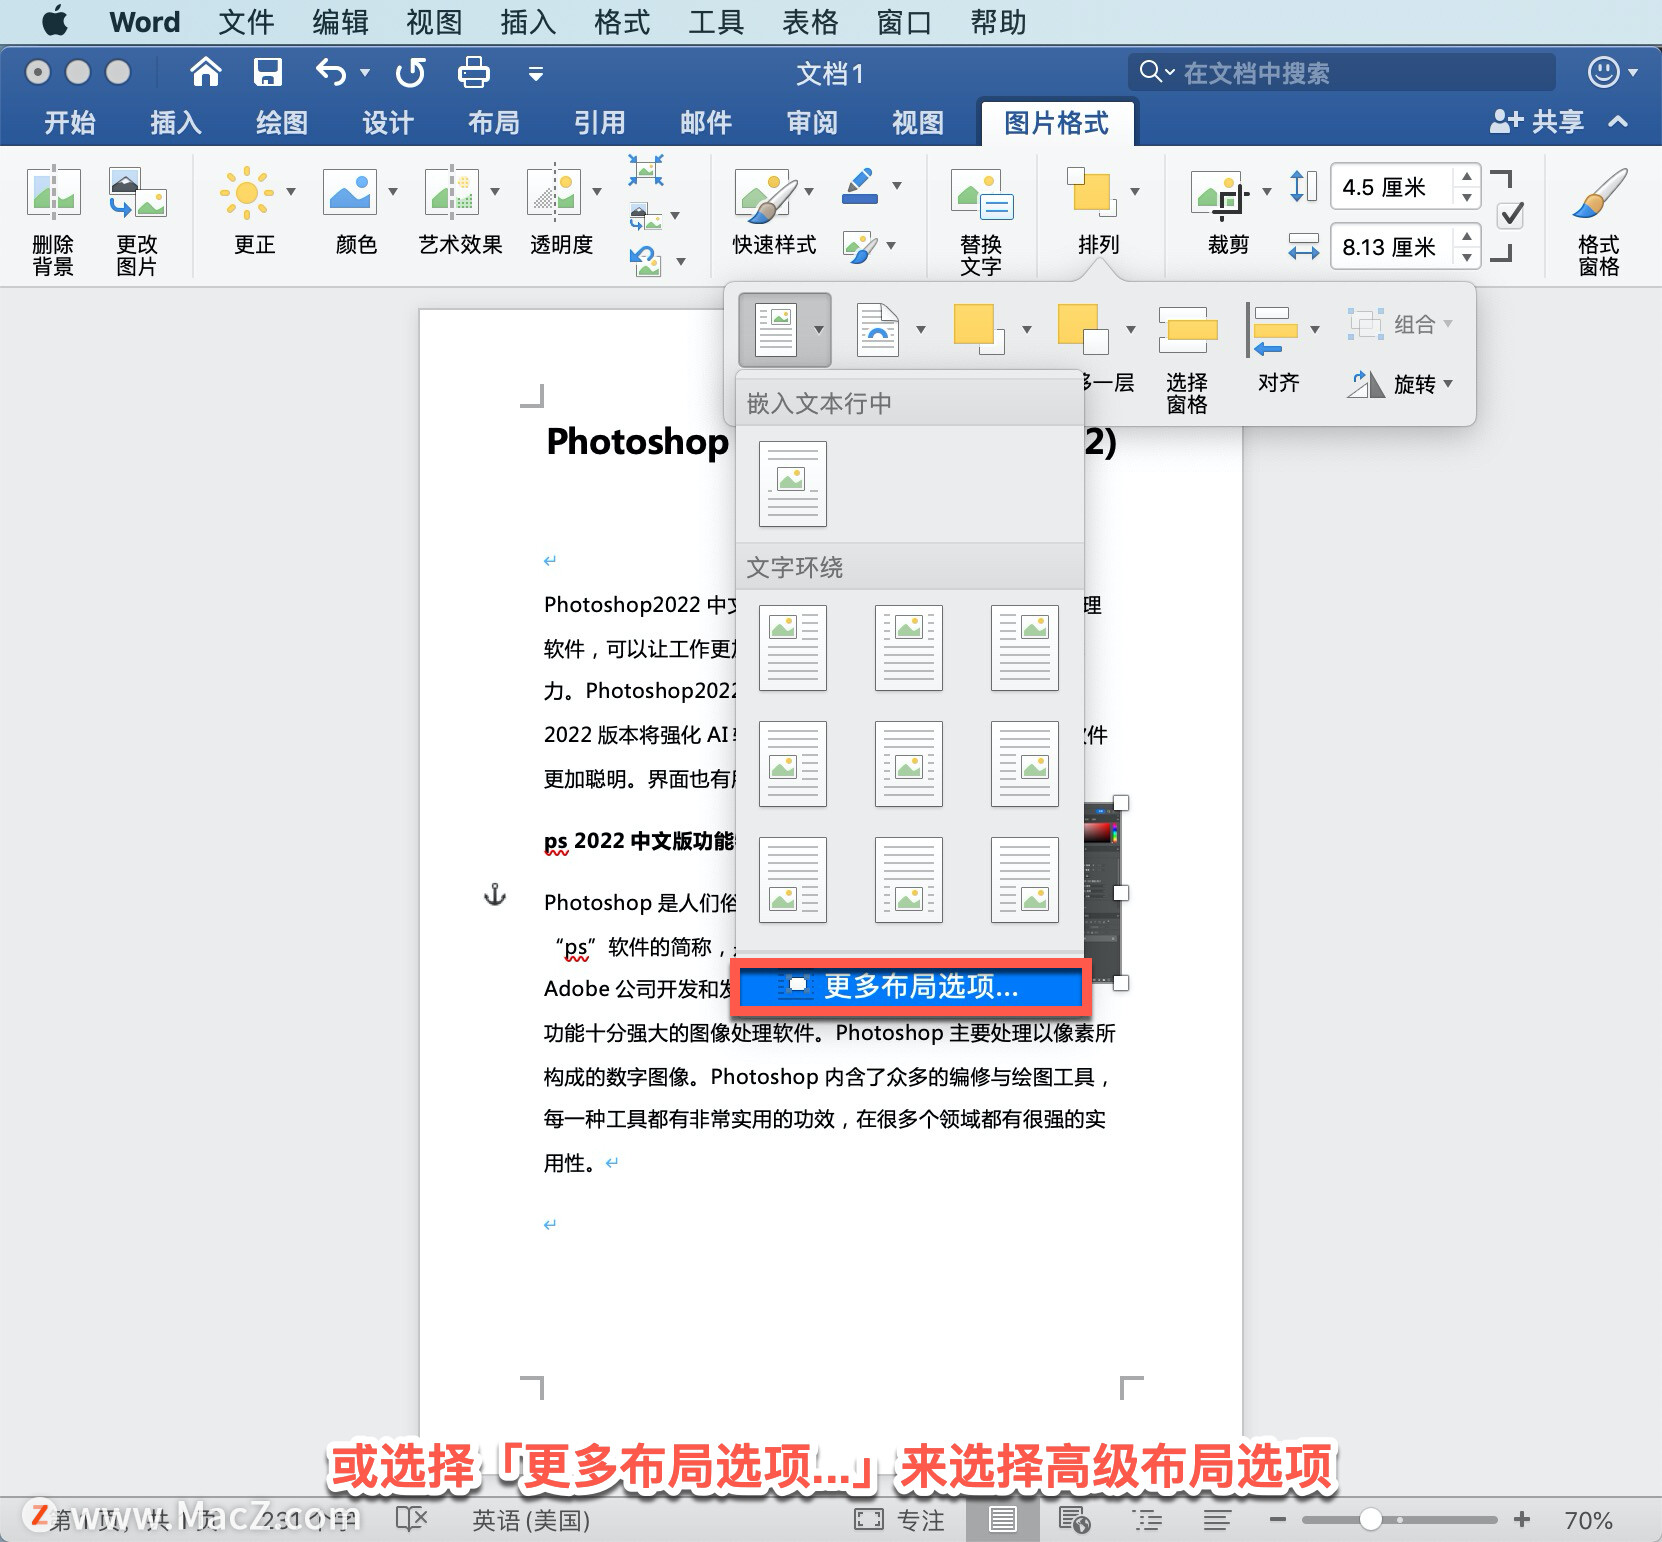Collapse the ribbon with the chevron
Image resolution: width=1662 pixels, height=1542 pixels.
(x=1618, y=122)
